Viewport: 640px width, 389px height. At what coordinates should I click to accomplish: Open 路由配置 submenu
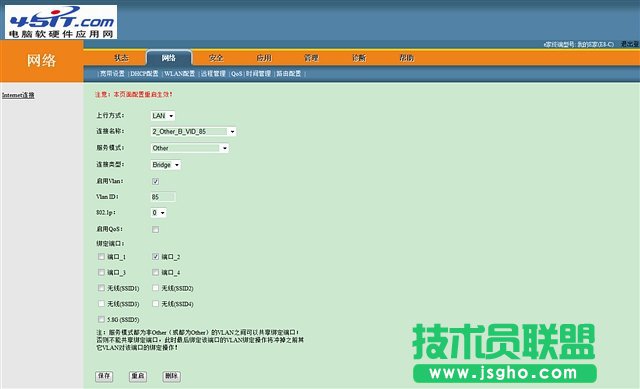pyautogui.click(x=289, y=73)
